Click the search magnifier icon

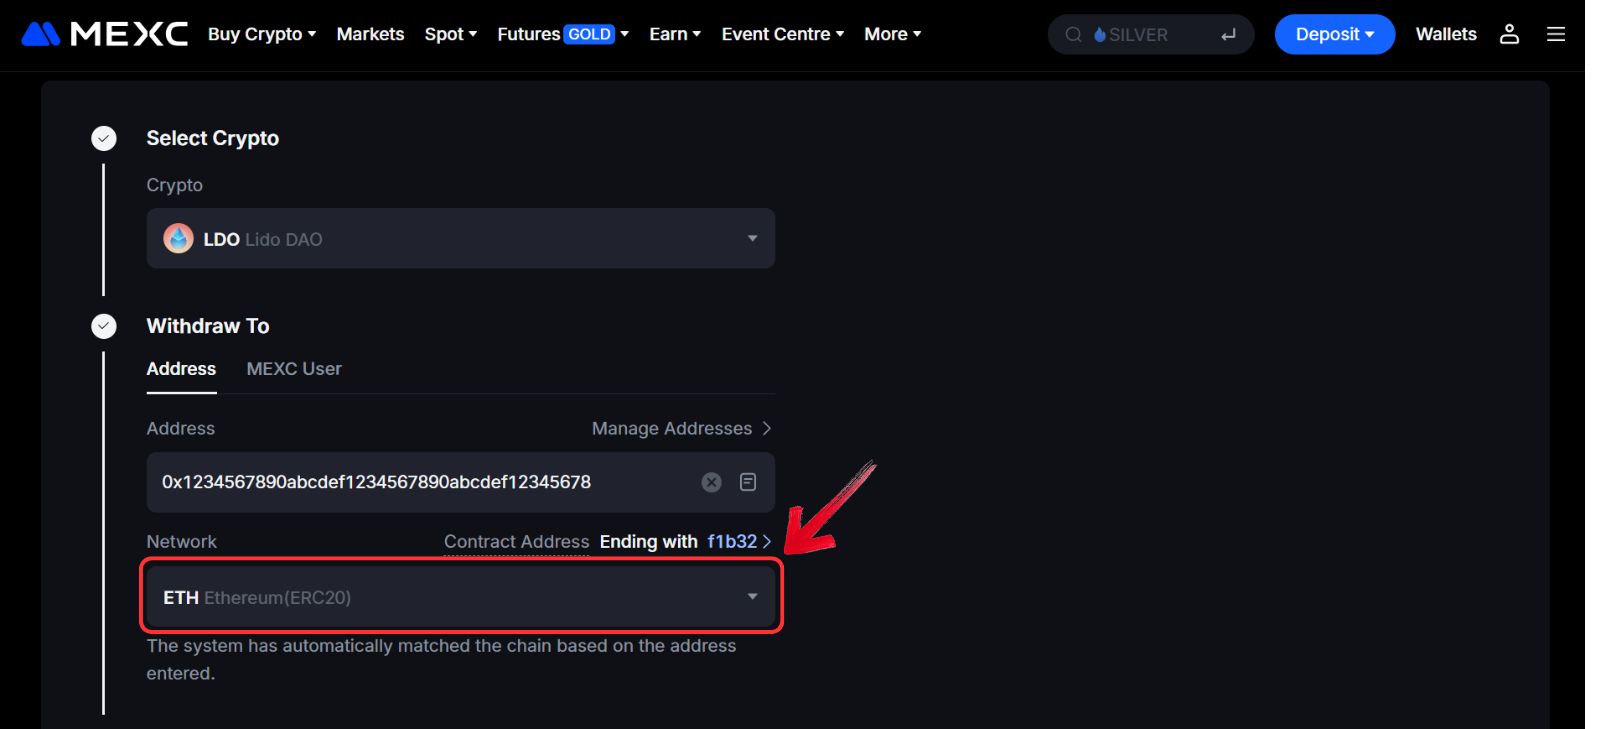(1073, 35)
